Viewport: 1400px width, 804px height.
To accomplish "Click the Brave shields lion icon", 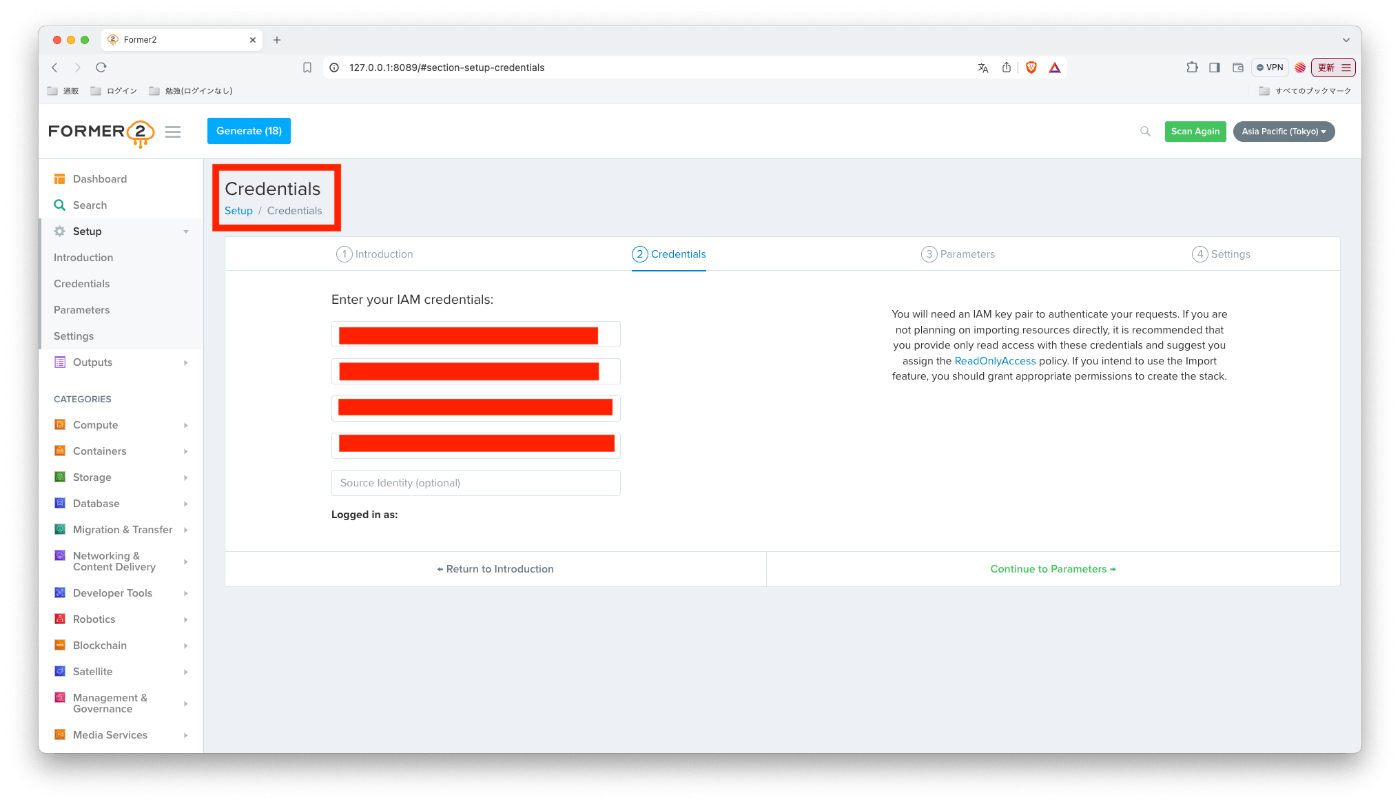I will click(1031, 67).
